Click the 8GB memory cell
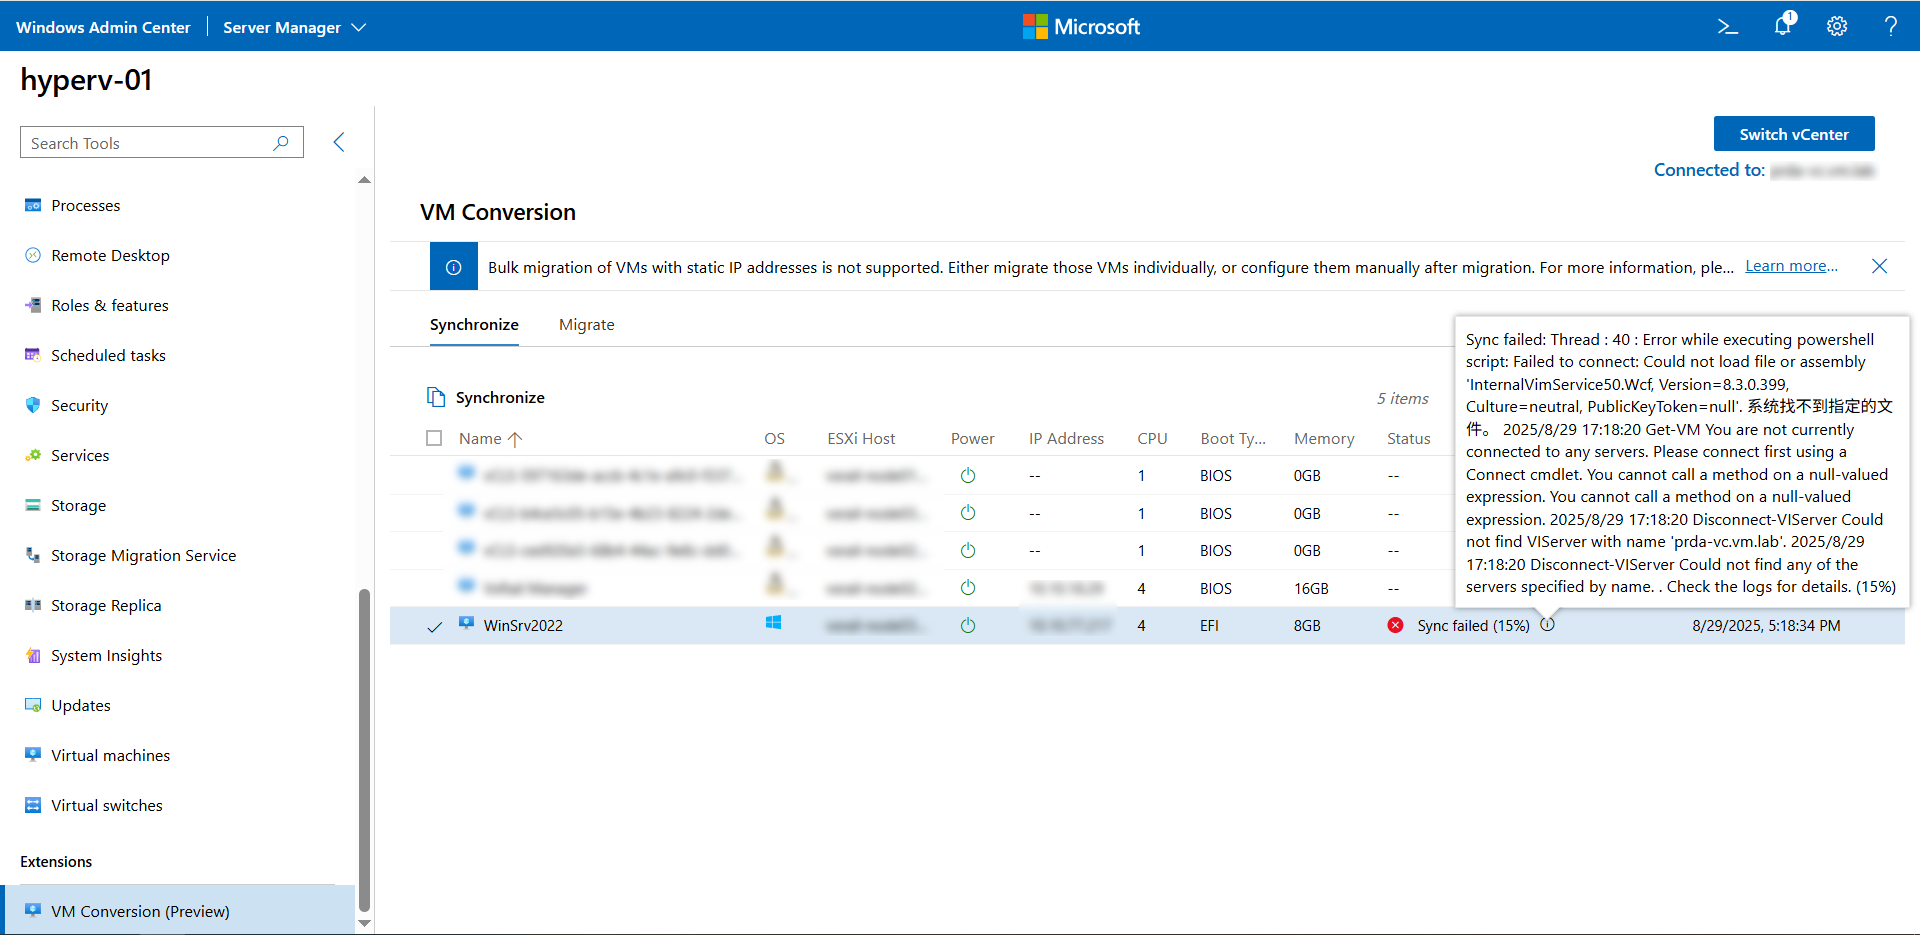This screenshot has height=935, width=1920. (1307, 625)
